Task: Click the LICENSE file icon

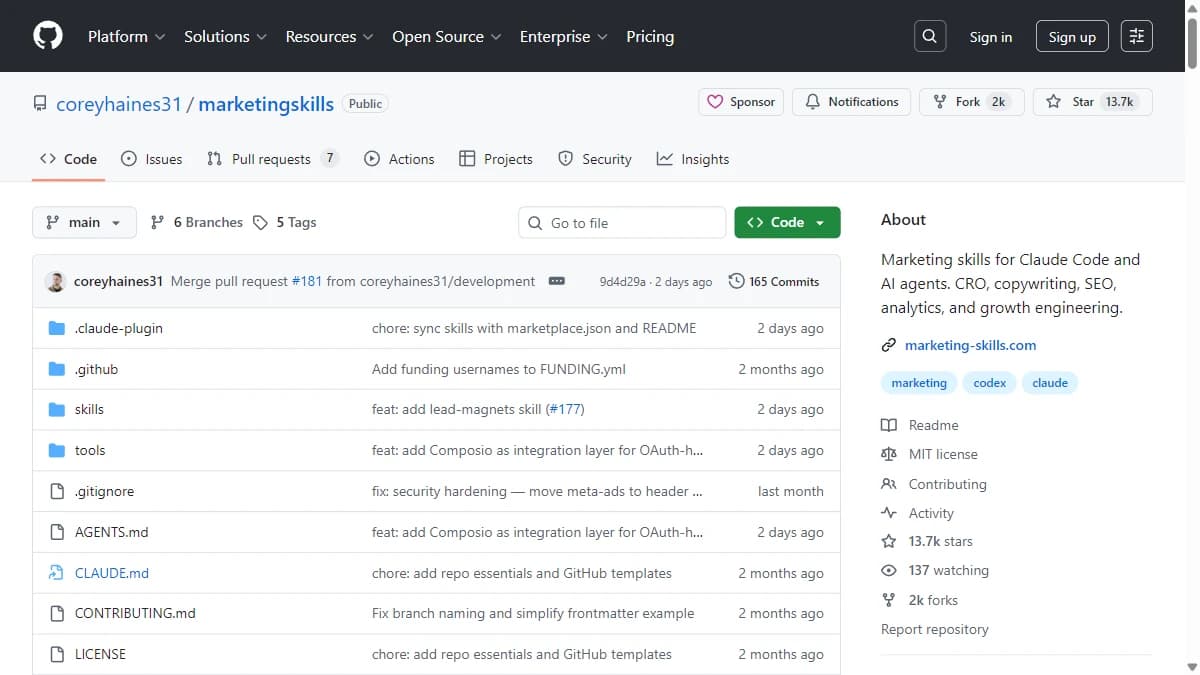Action: [57, 654]
